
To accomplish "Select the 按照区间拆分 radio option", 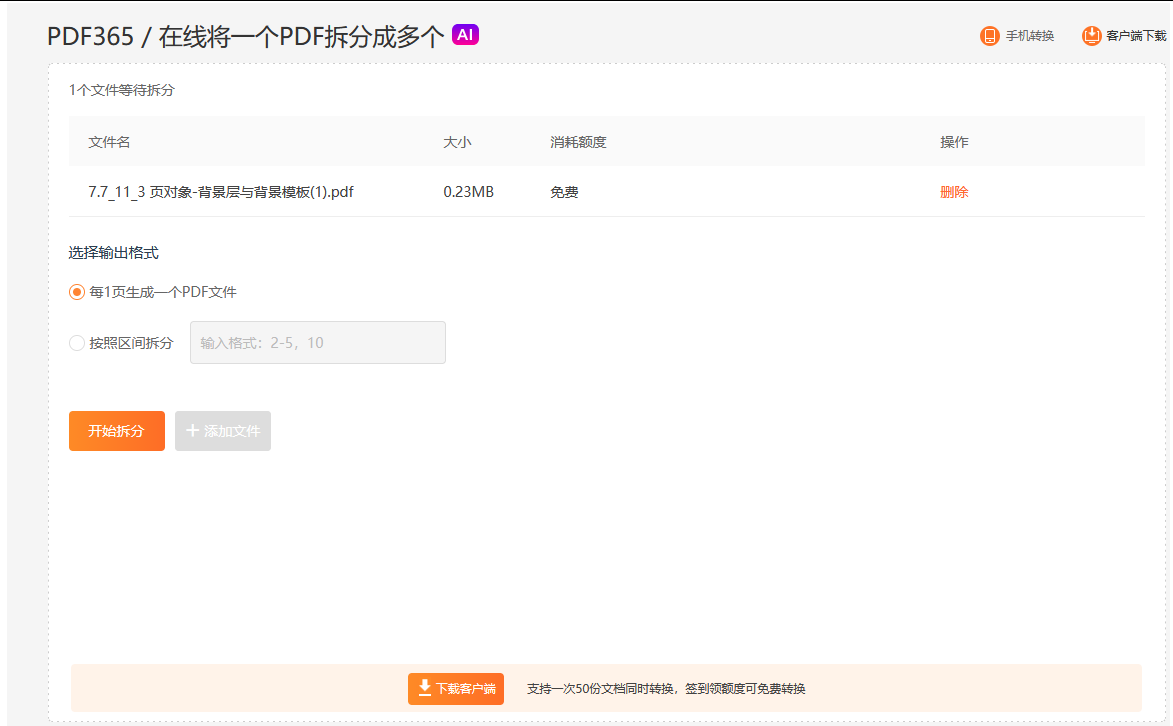I will [76, 343].
